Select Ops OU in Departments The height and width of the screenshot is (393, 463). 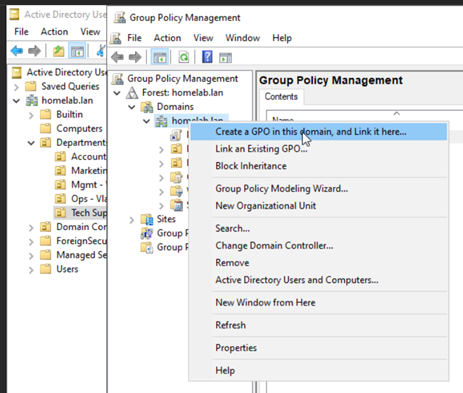click(89, 199)
